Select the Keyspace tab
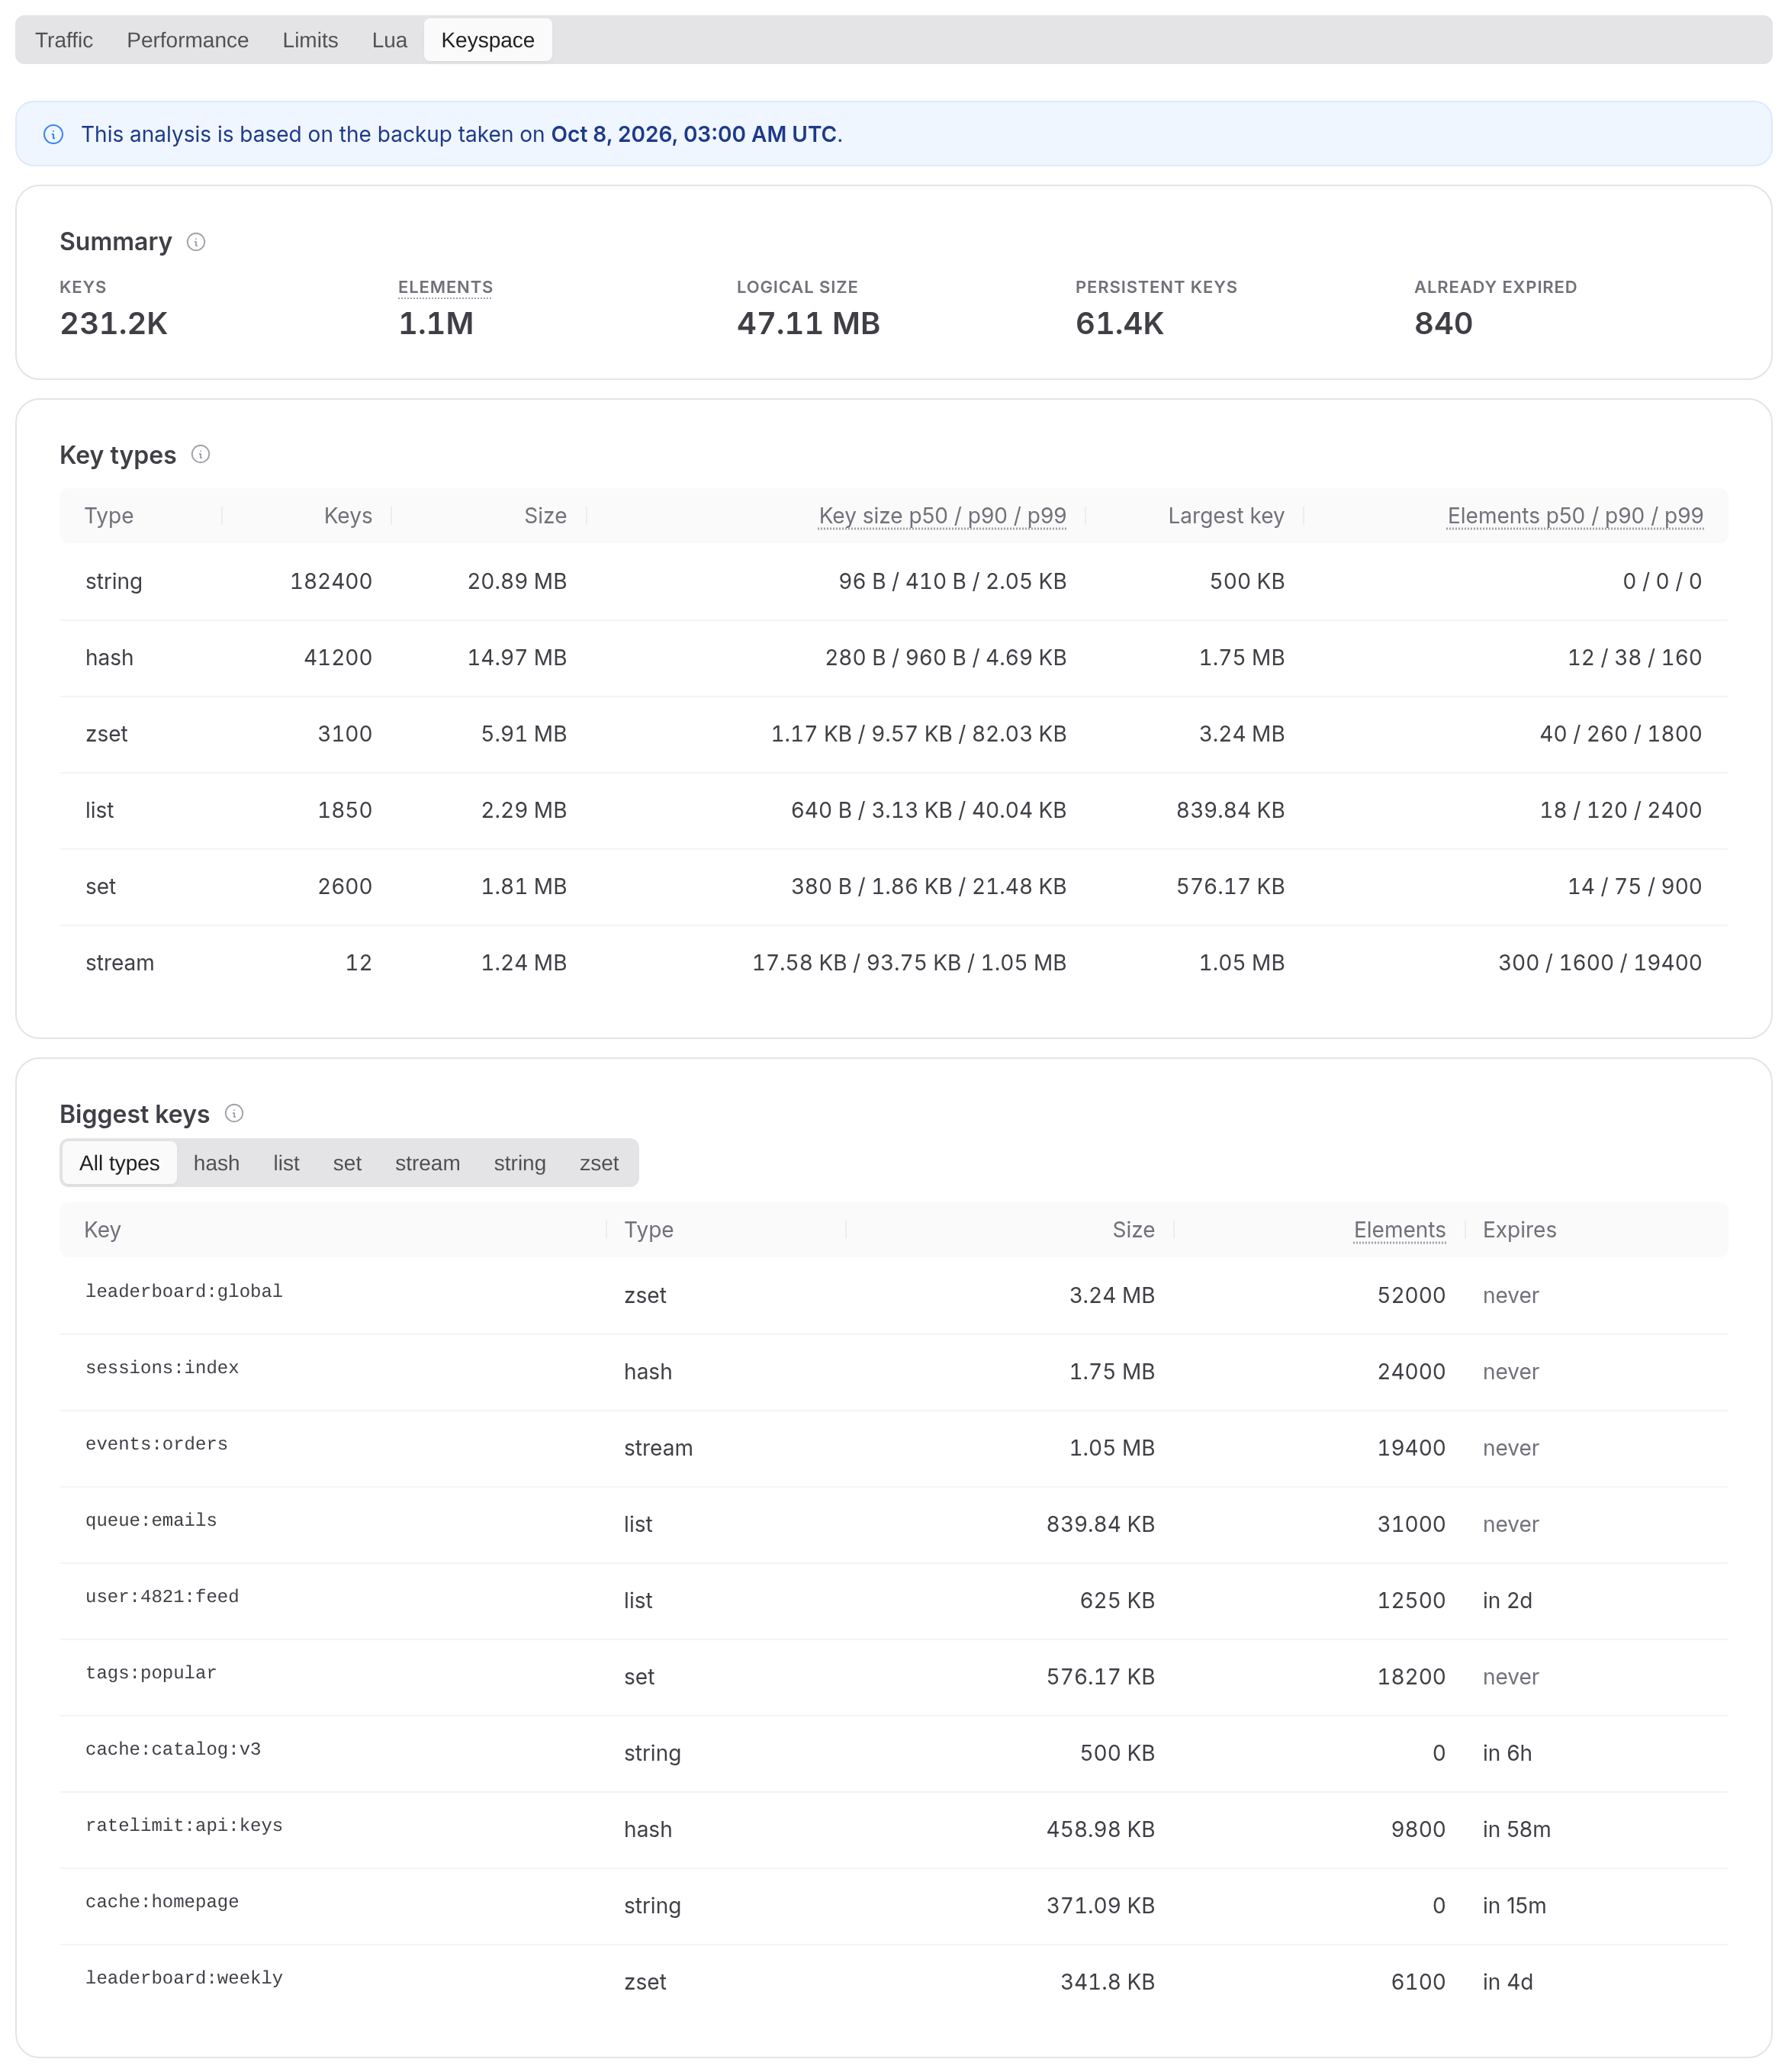The height and width of the screenshot is (2072, 1788). (x=488, y=40)
